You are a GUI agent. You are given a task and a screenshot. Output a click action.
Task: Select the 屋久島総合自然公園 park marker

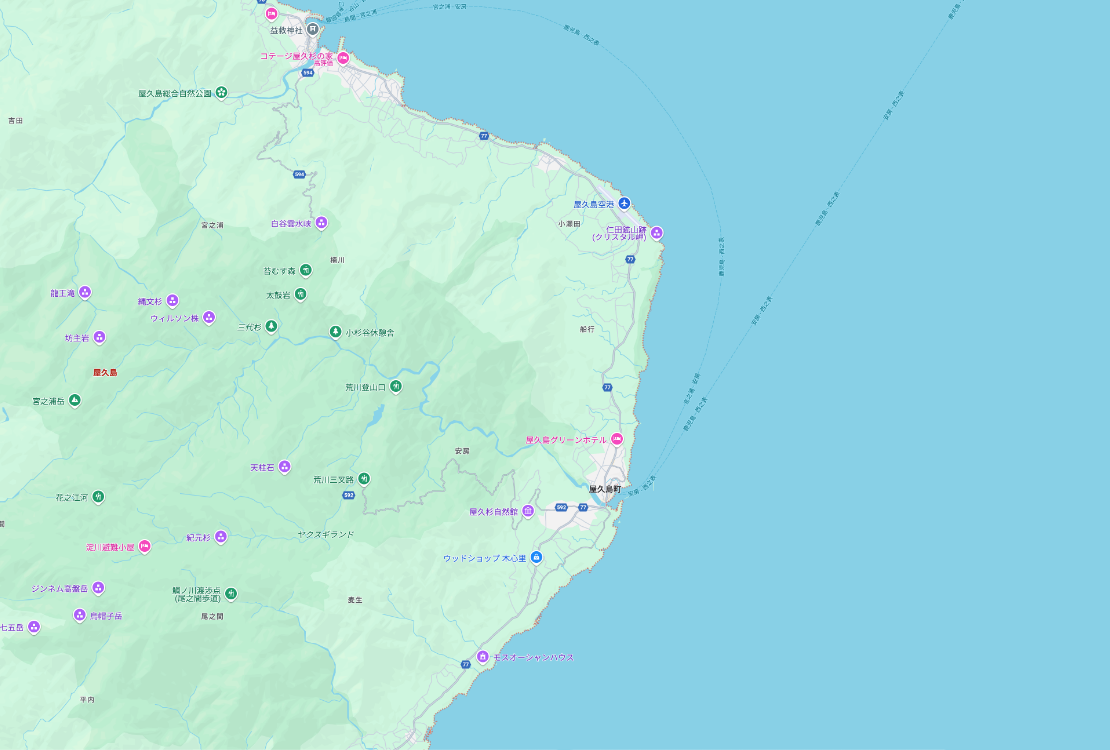coord(221,93)
